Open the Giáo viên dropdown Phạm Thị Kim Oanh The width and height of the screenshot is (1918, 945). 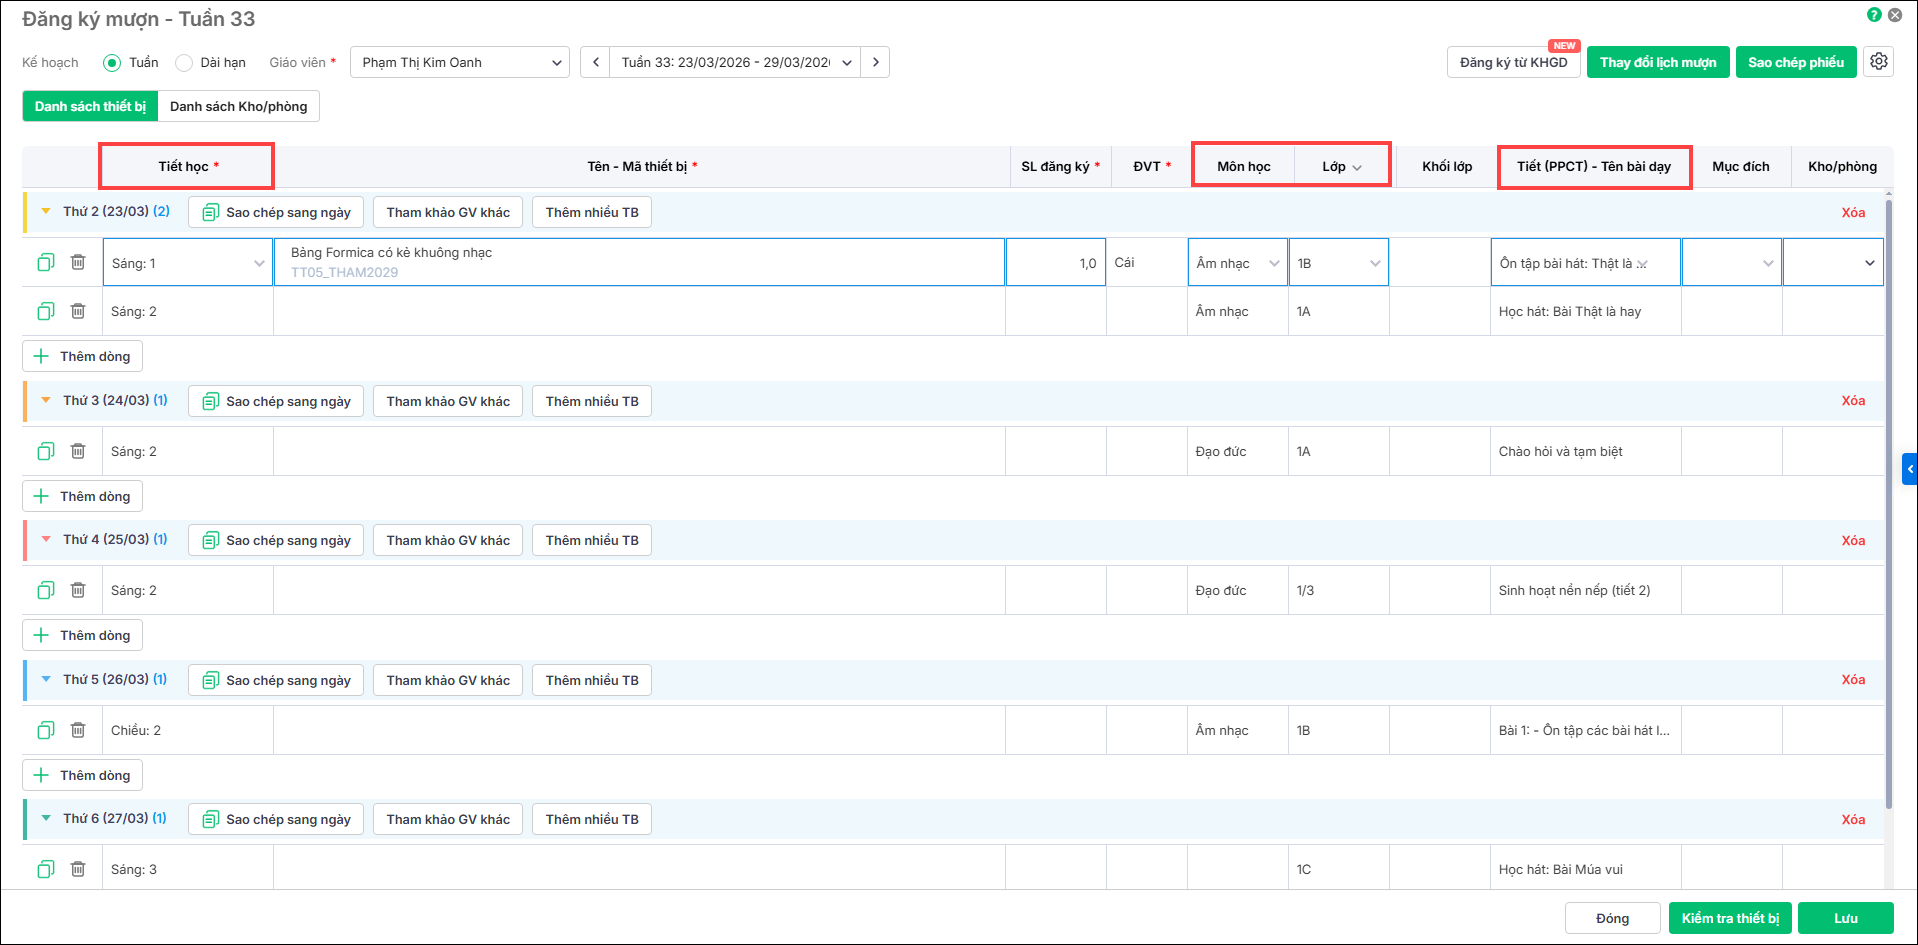tap(460, 62)
